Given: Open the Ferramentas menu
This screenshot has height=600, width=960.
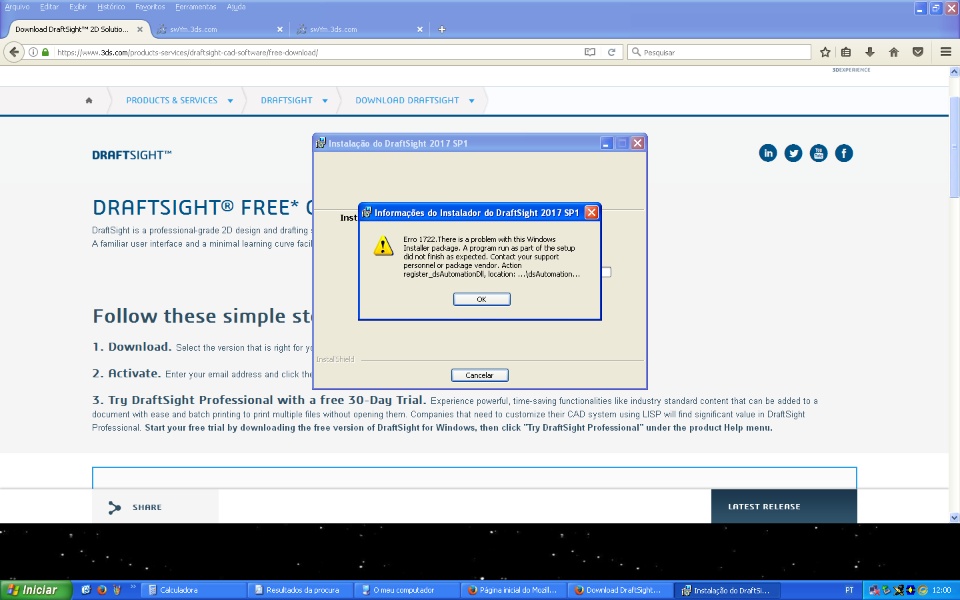Looking at the screenshot, I should pos(195,7).
